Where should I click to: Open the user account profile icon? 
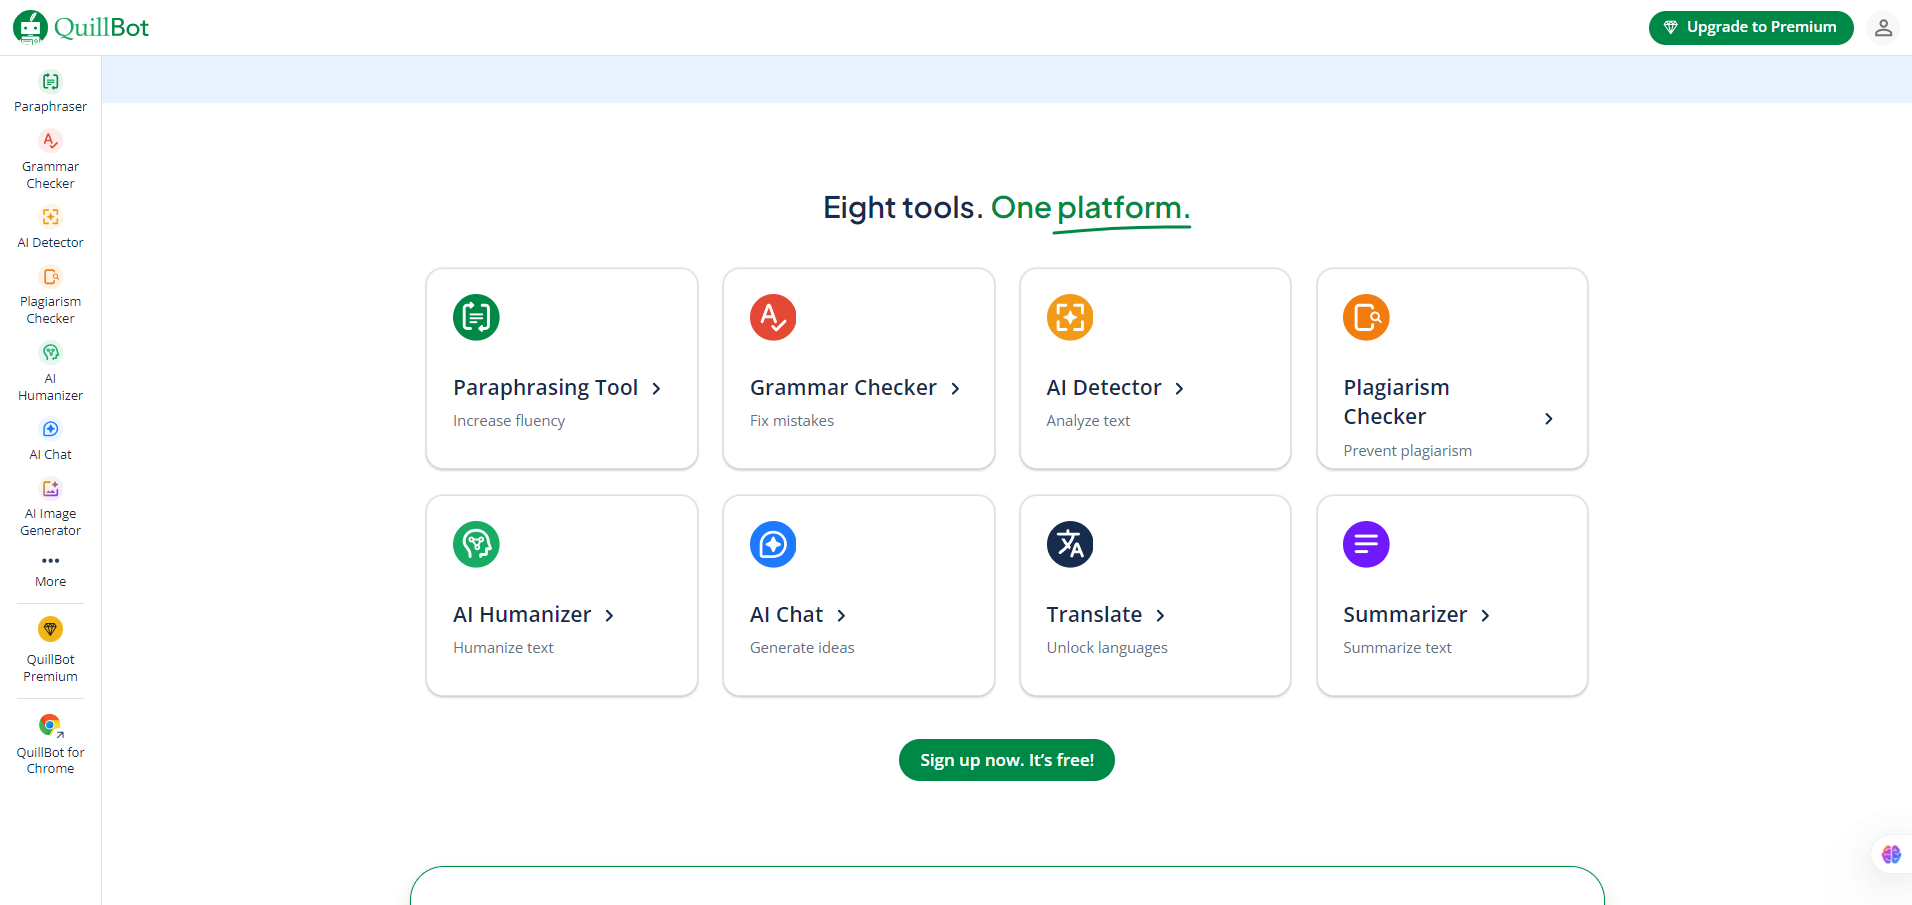[x=1883, y=28]
